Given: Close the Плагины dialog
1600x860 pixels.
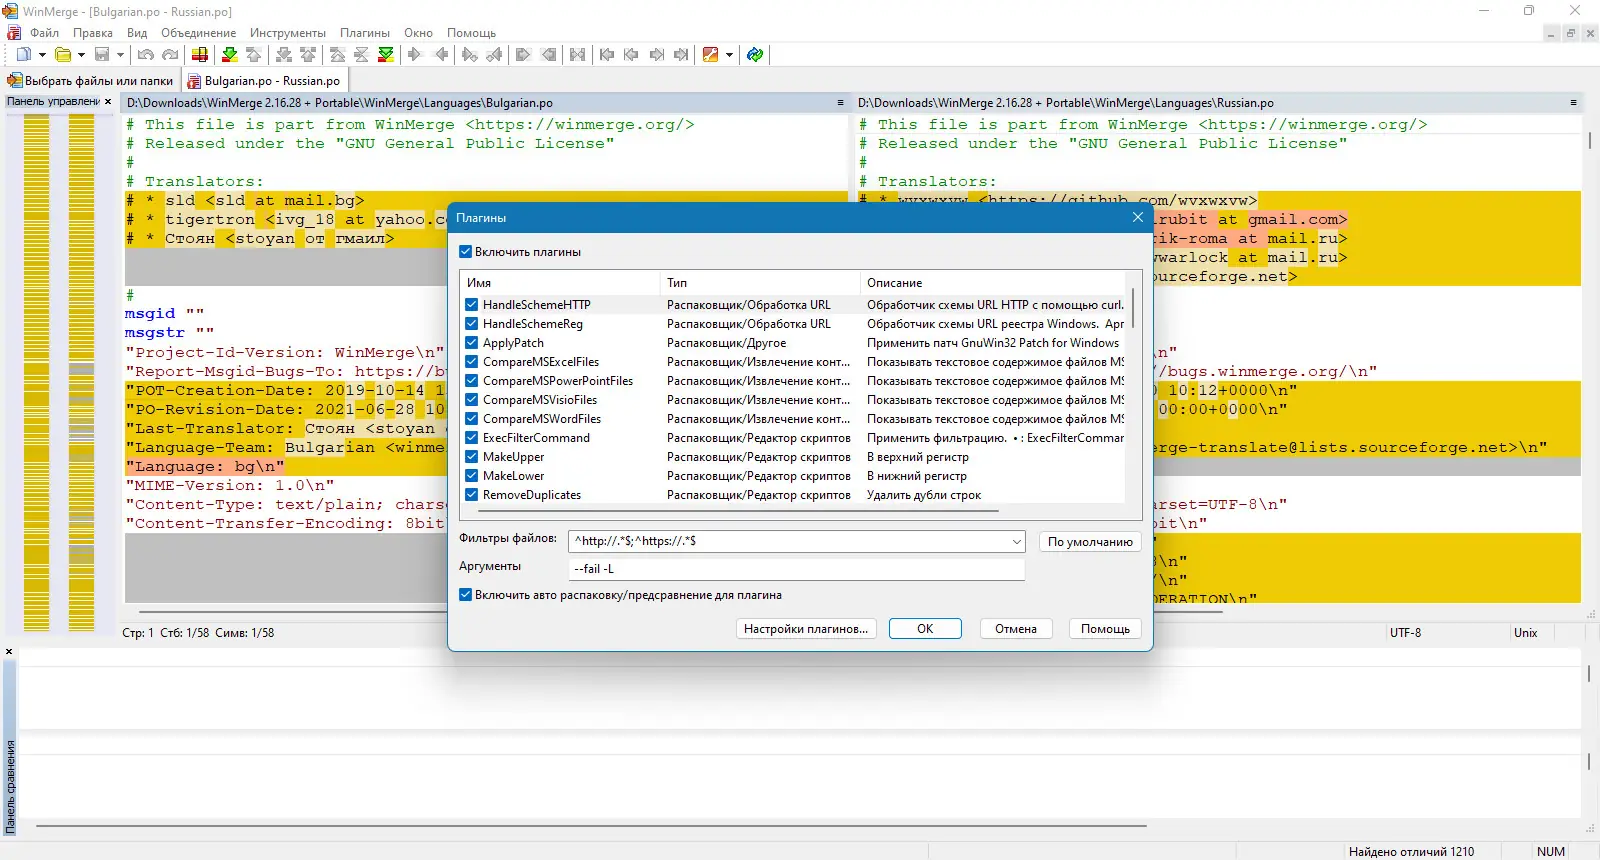Looking at the screenshot, I should point(1137,218).
